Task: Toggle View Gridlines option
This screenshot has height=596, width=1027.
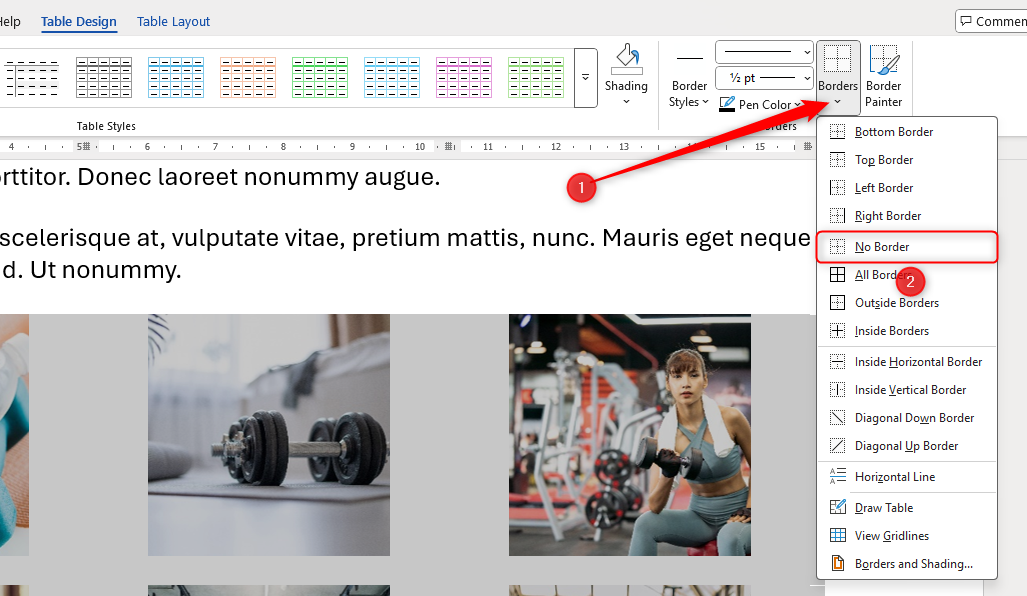Action: tap(891, 536)
